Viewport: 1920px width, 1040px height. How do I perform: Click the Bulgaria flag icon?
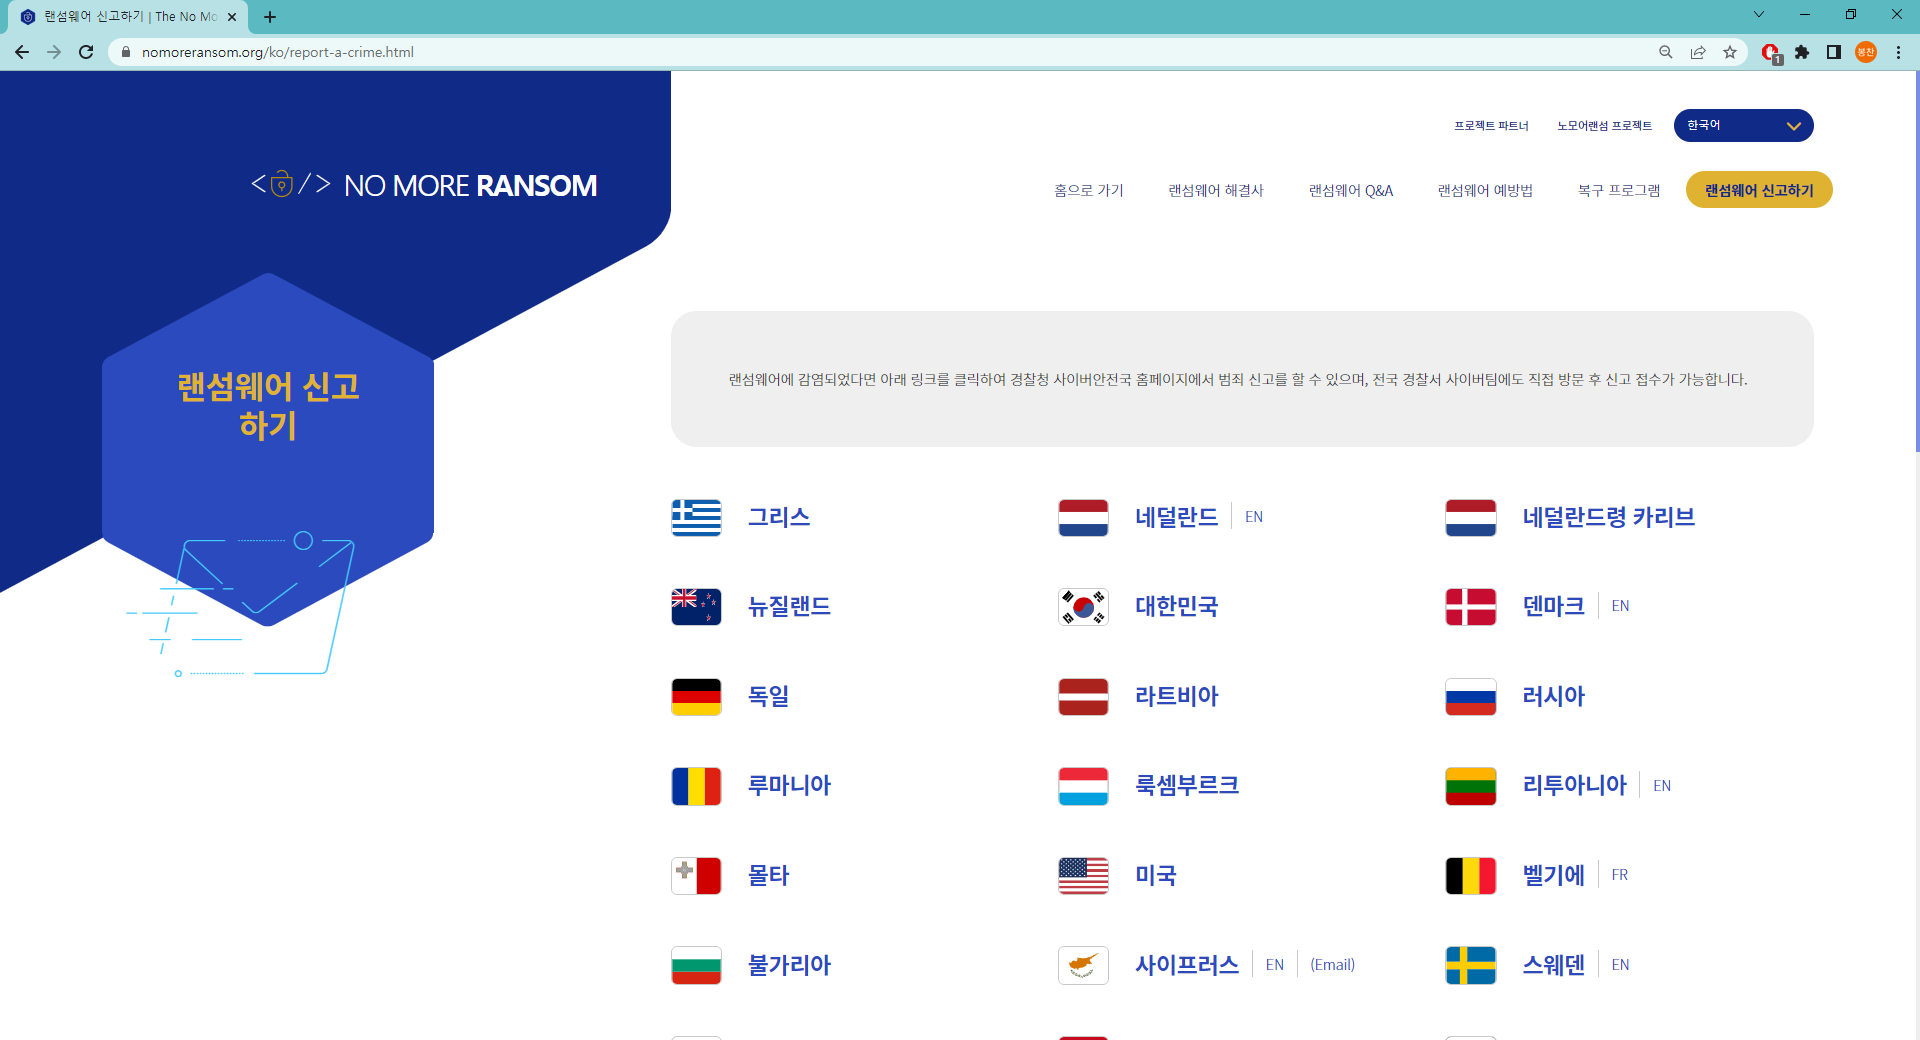click(696, 965)
